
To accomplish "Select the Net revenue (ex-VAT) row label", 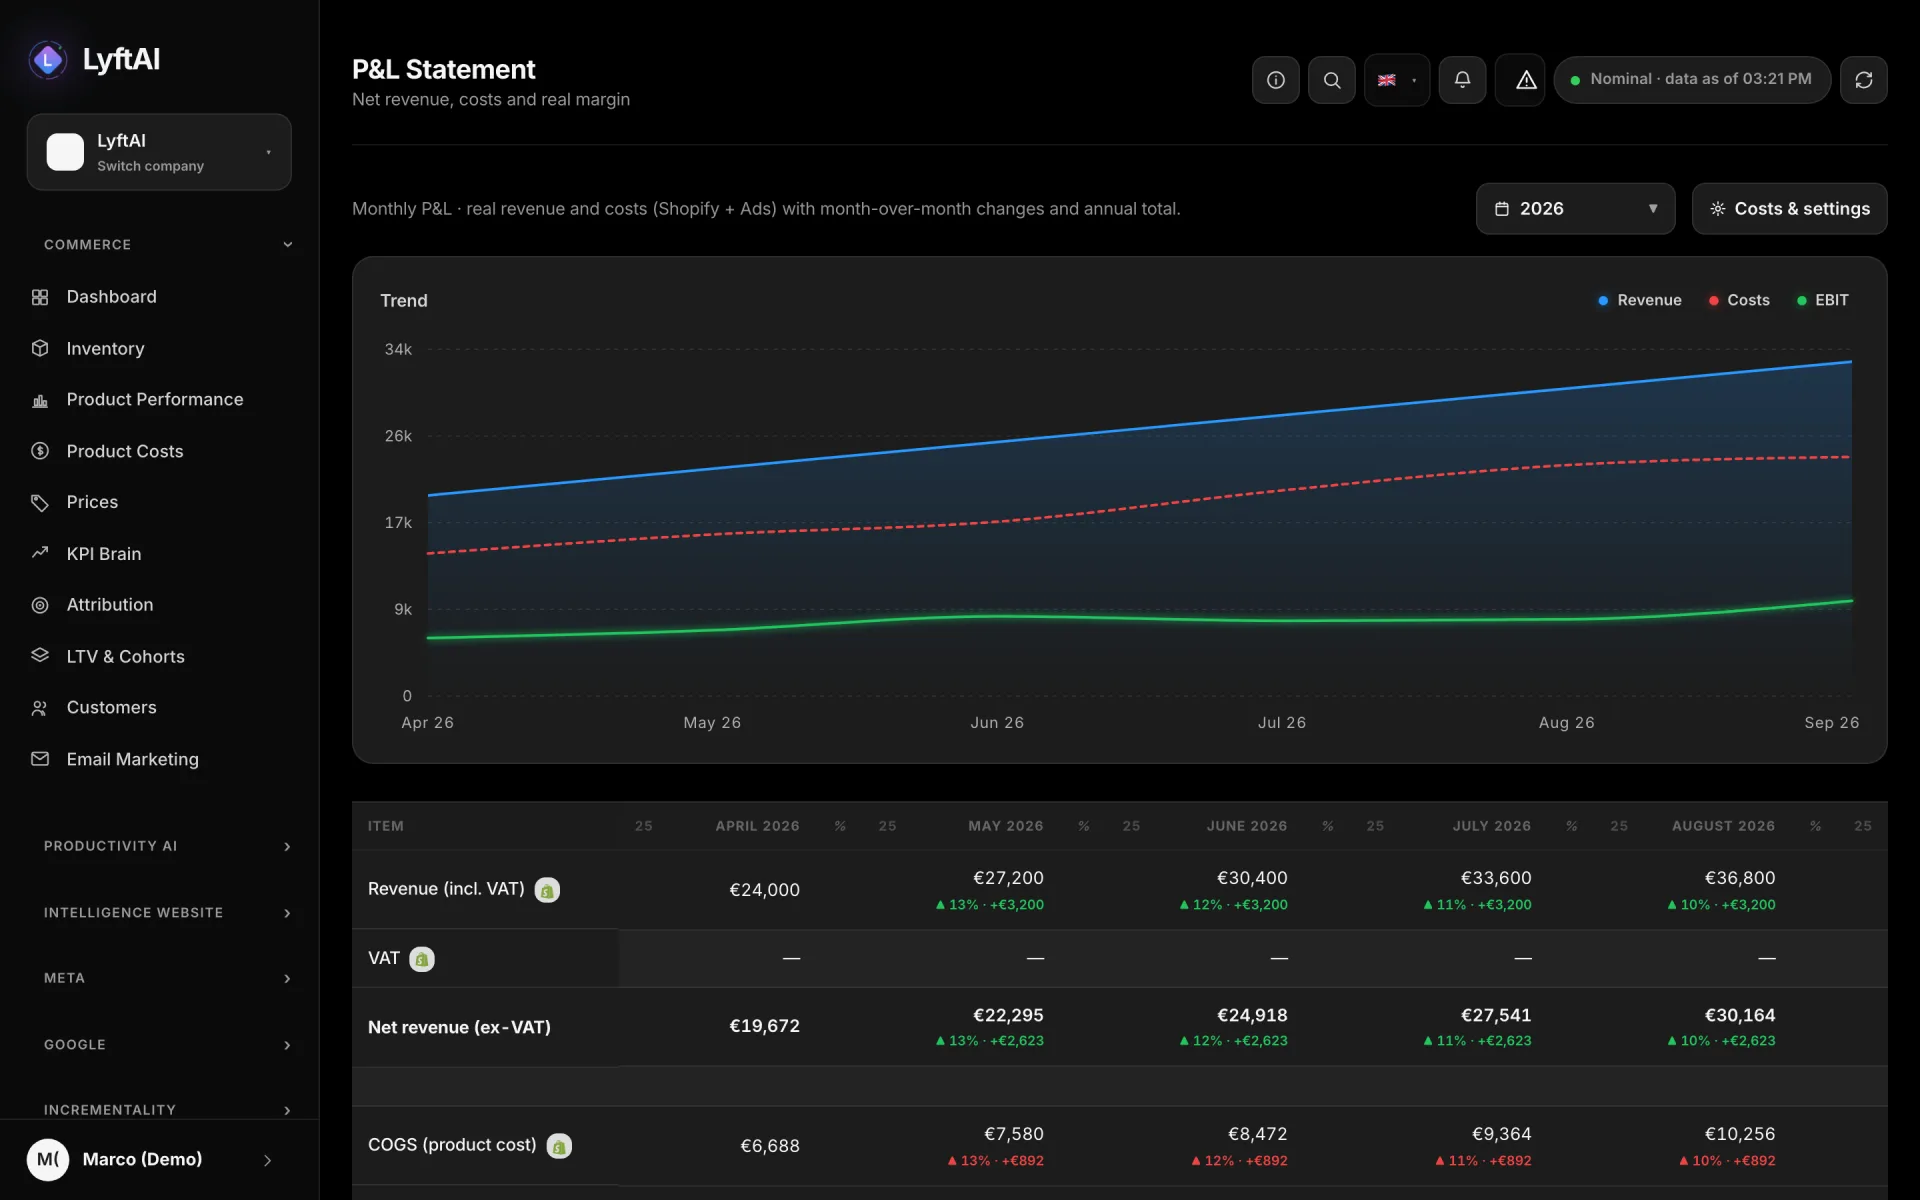I will (x=459, y=1027).
